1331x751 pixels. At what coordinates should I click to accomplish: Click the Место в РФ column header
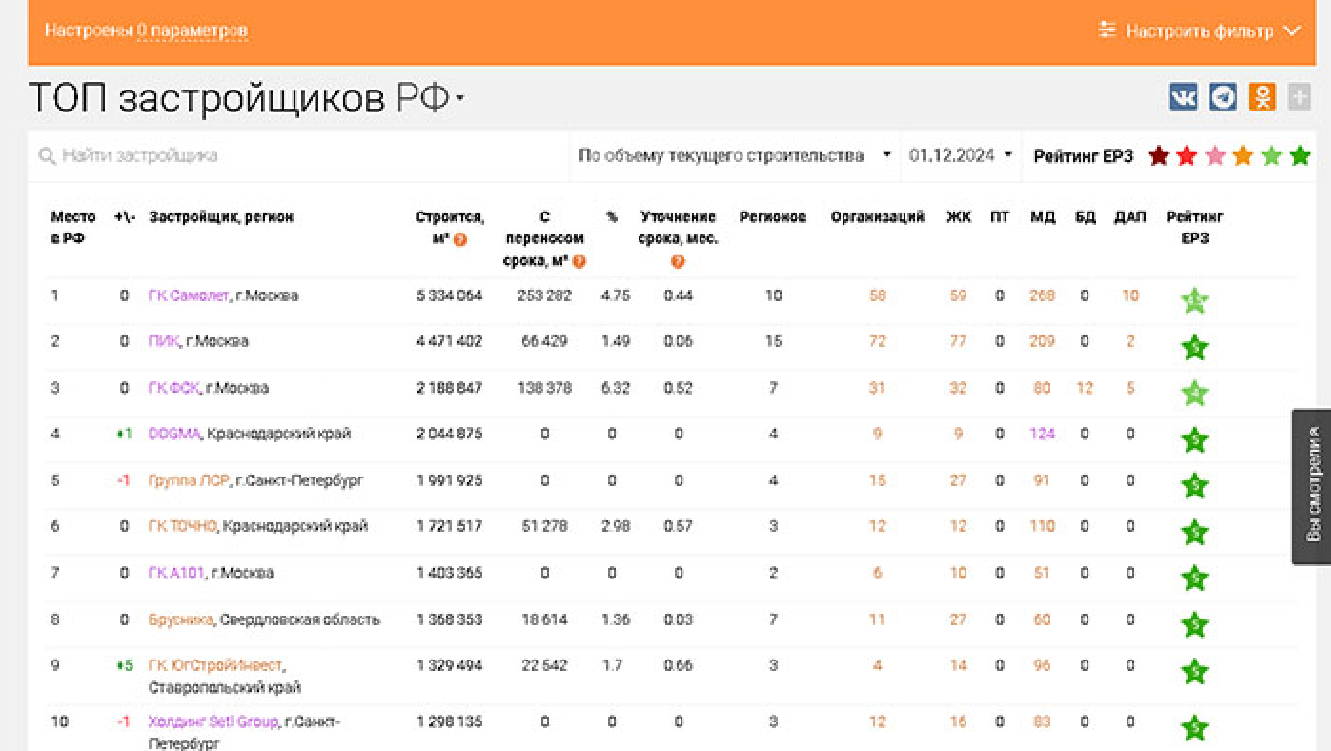click(73, 228)
